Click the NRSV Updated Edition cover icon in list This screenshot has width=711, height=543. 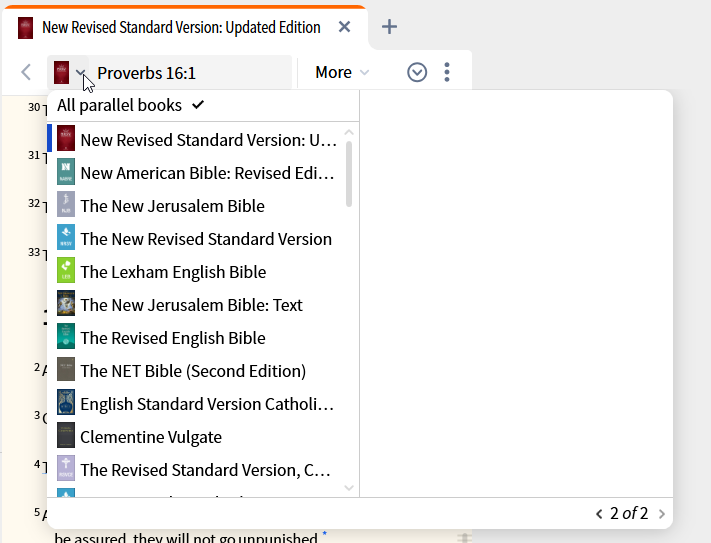tap(66, 138)
